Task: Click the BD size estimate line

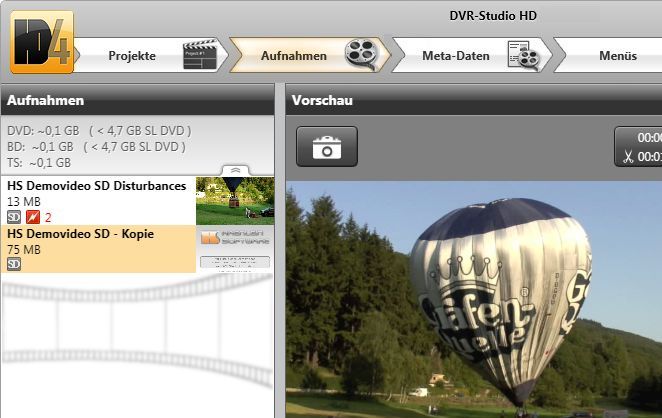Action: coord(96,147)
